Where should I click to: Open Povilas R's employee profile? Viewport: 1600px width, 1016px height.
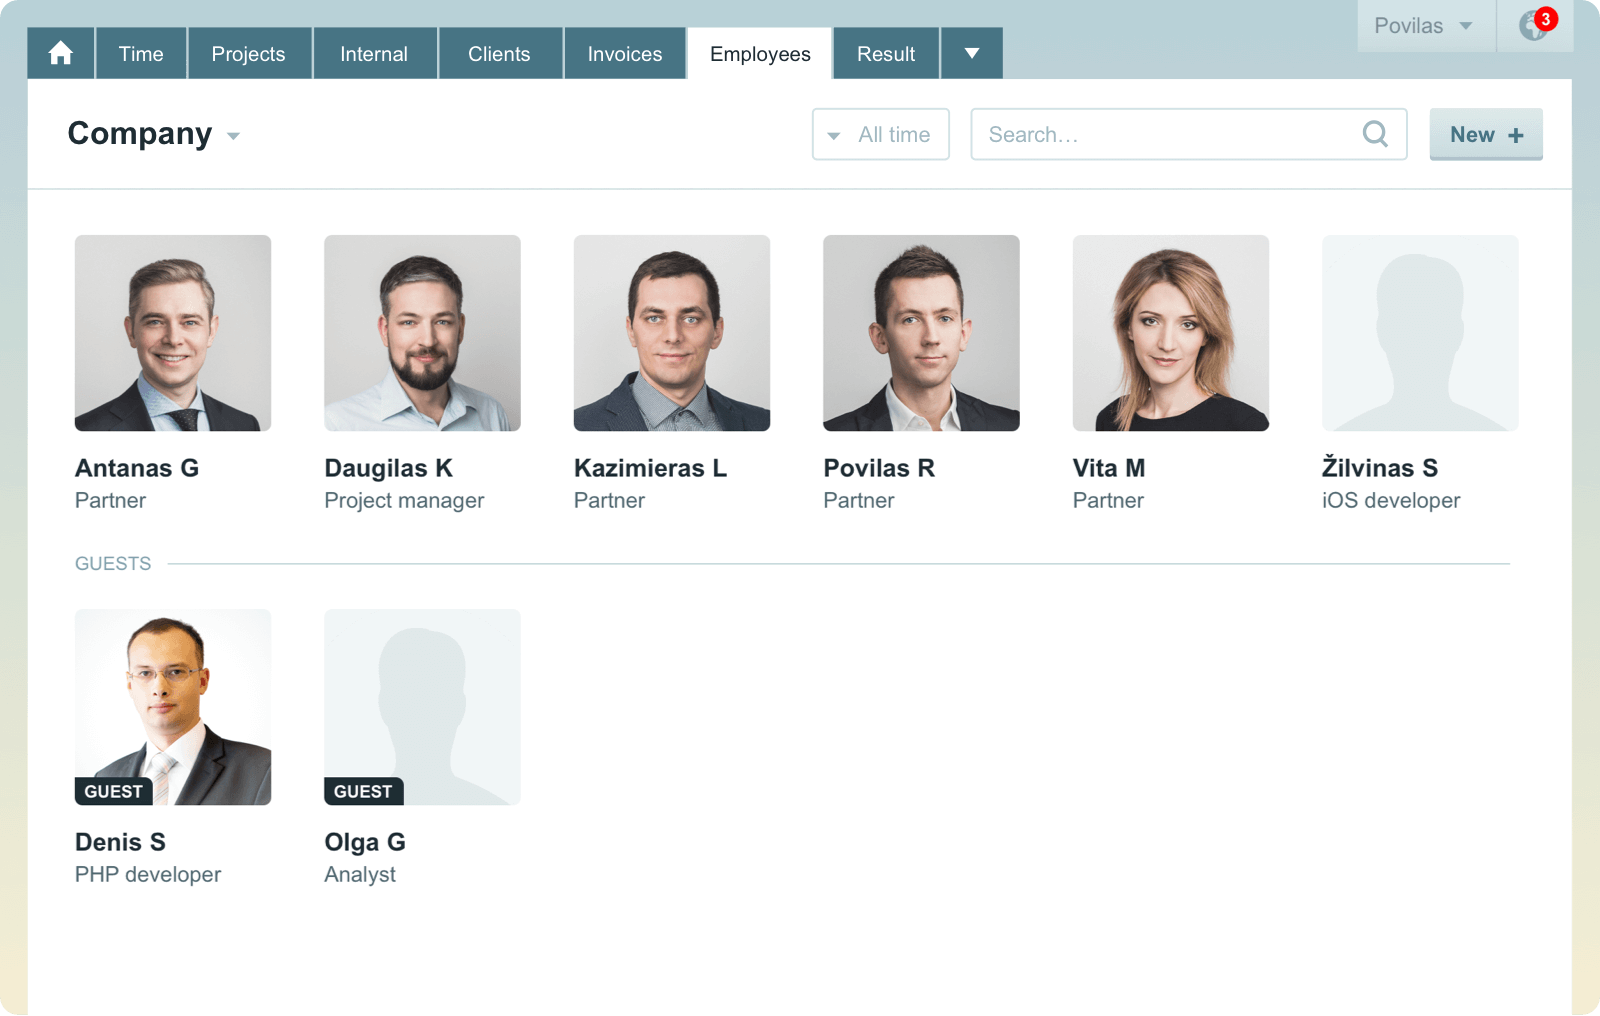(x=920, y=333)
